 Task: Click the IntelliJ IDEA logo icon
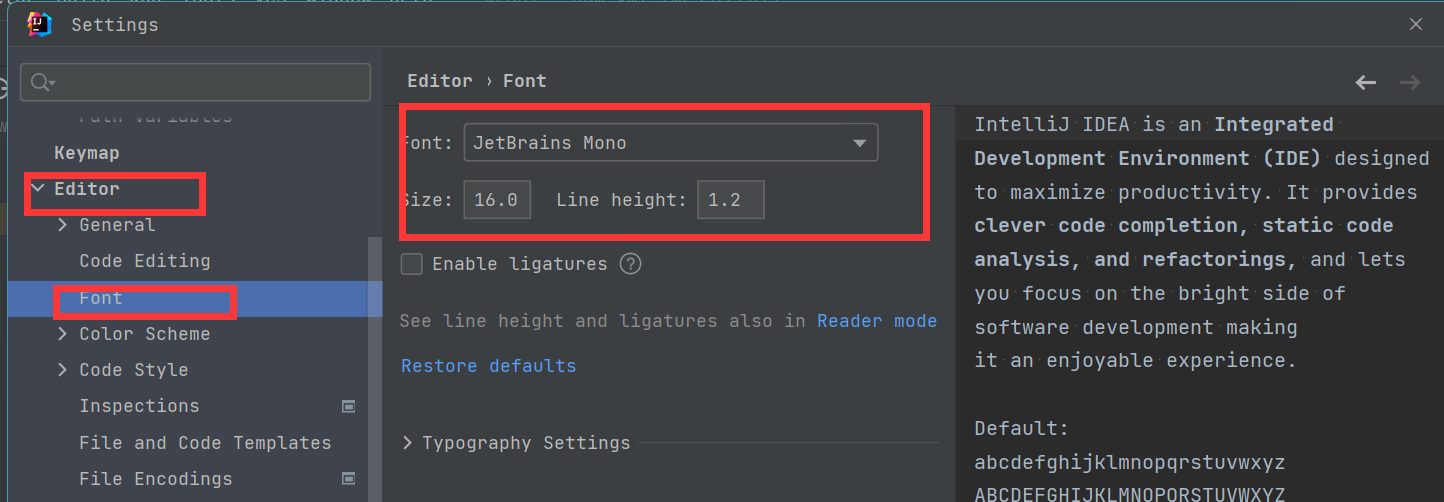[x=40, y=24]
